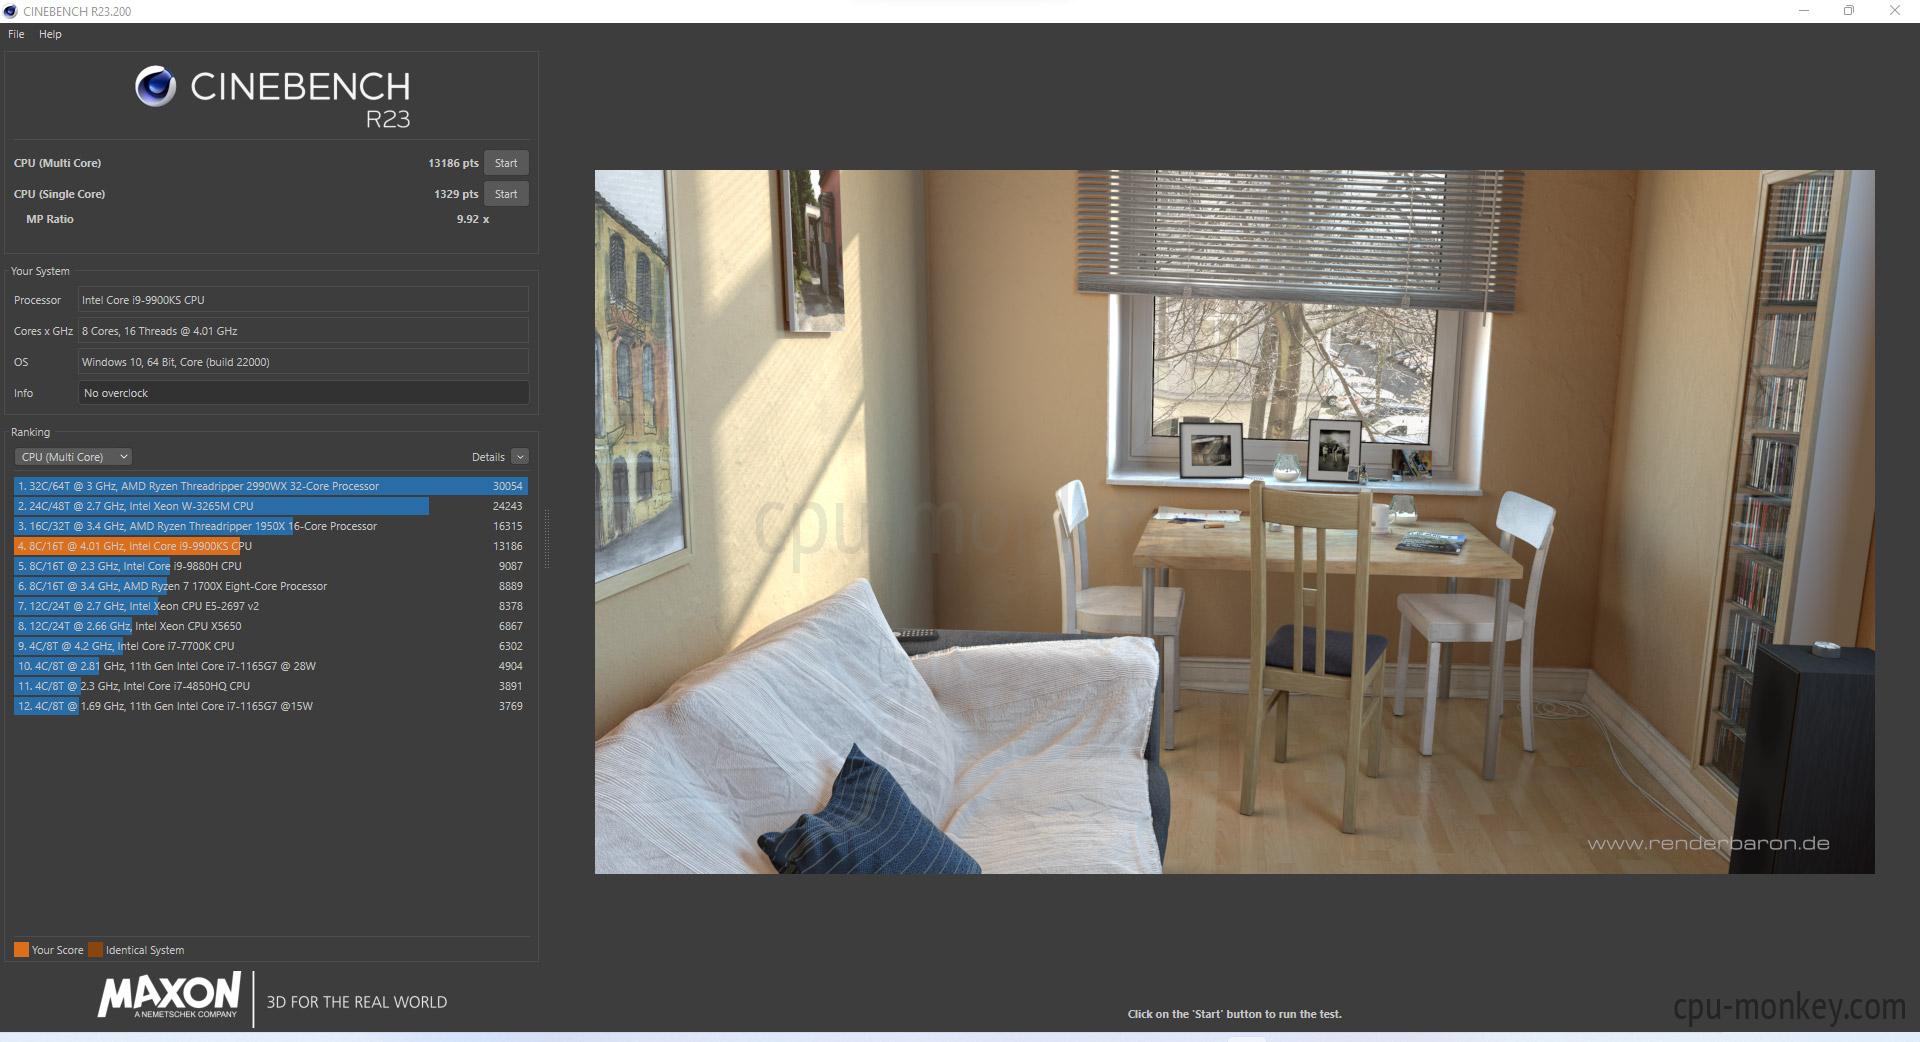Click the MP Ratio value 9.92 x

(473, 219)
